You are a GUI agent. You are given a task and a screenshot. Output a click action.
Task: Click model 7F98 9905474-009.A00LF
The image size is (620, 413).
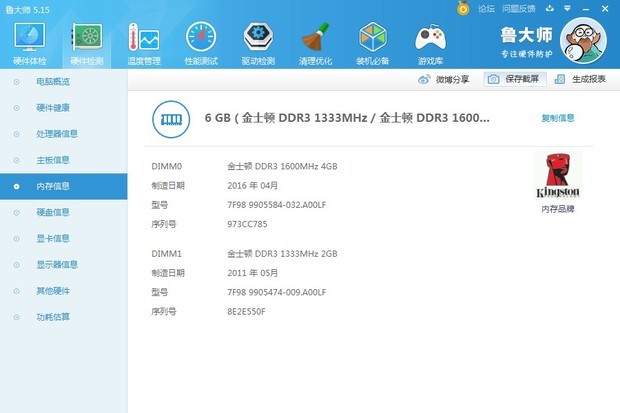click(276, 292)
